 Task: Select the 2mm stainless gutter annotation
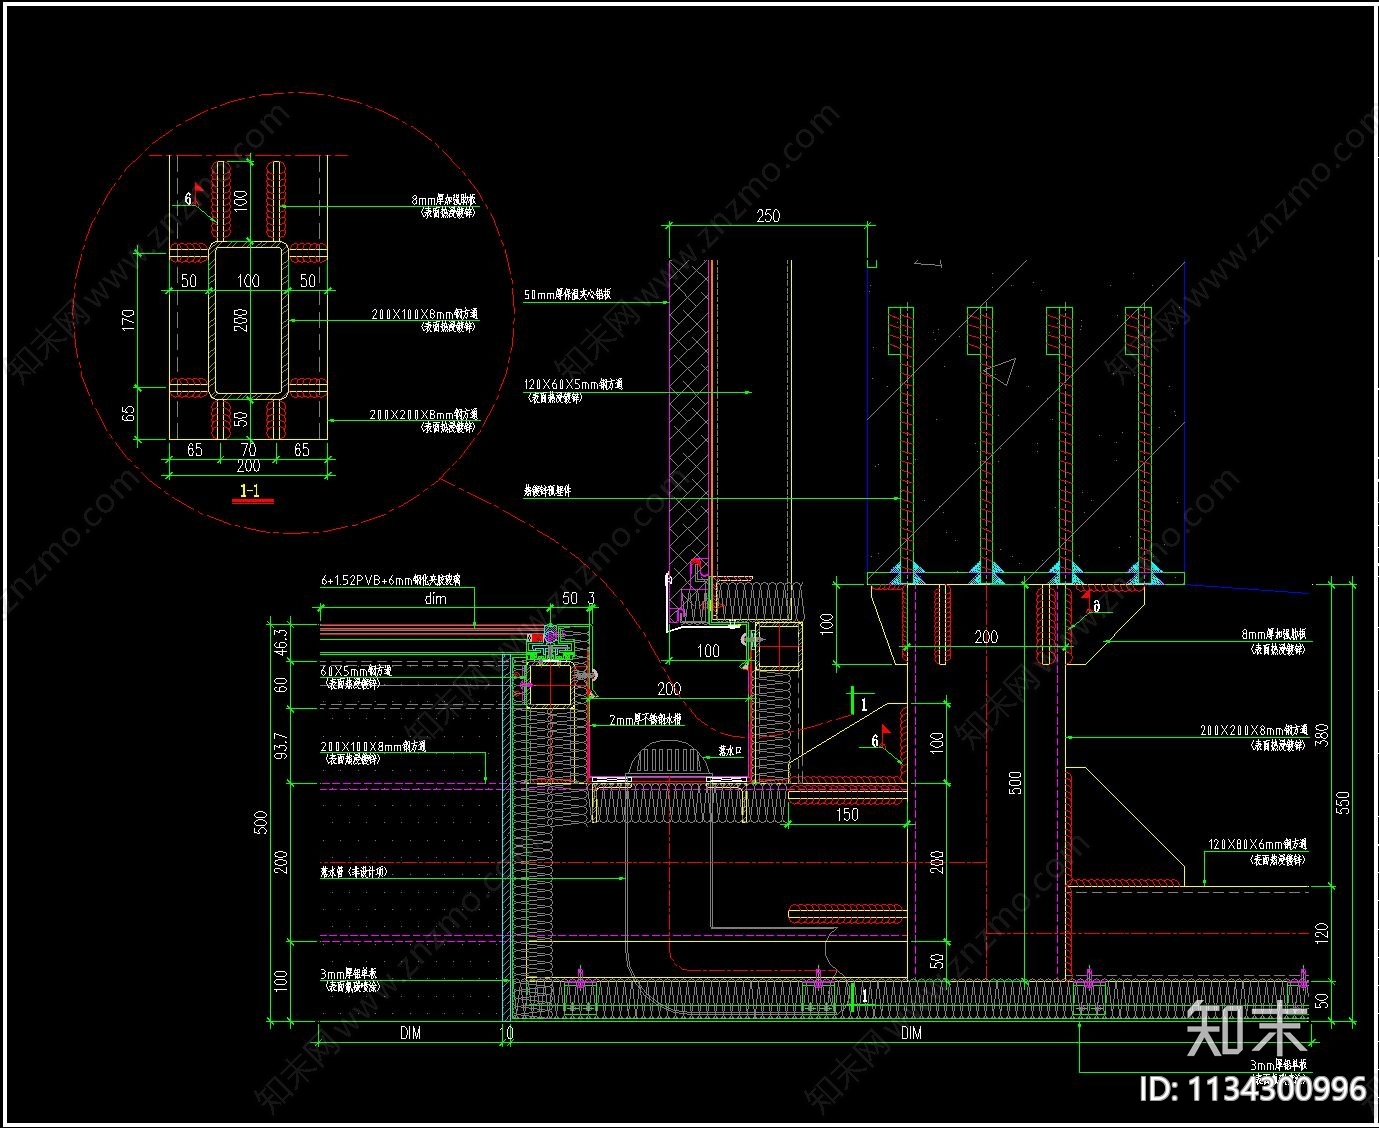point(645,719)
